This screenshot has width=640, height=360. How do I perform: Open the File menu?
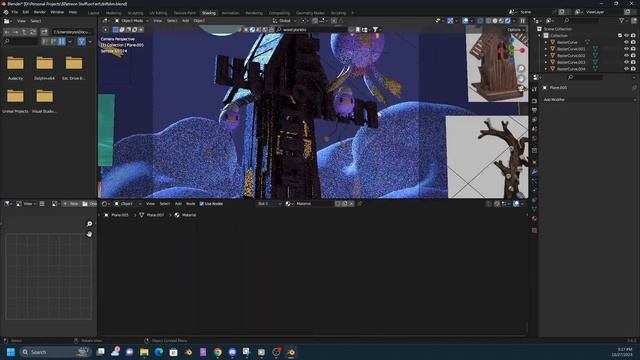(x=15, y=12)
